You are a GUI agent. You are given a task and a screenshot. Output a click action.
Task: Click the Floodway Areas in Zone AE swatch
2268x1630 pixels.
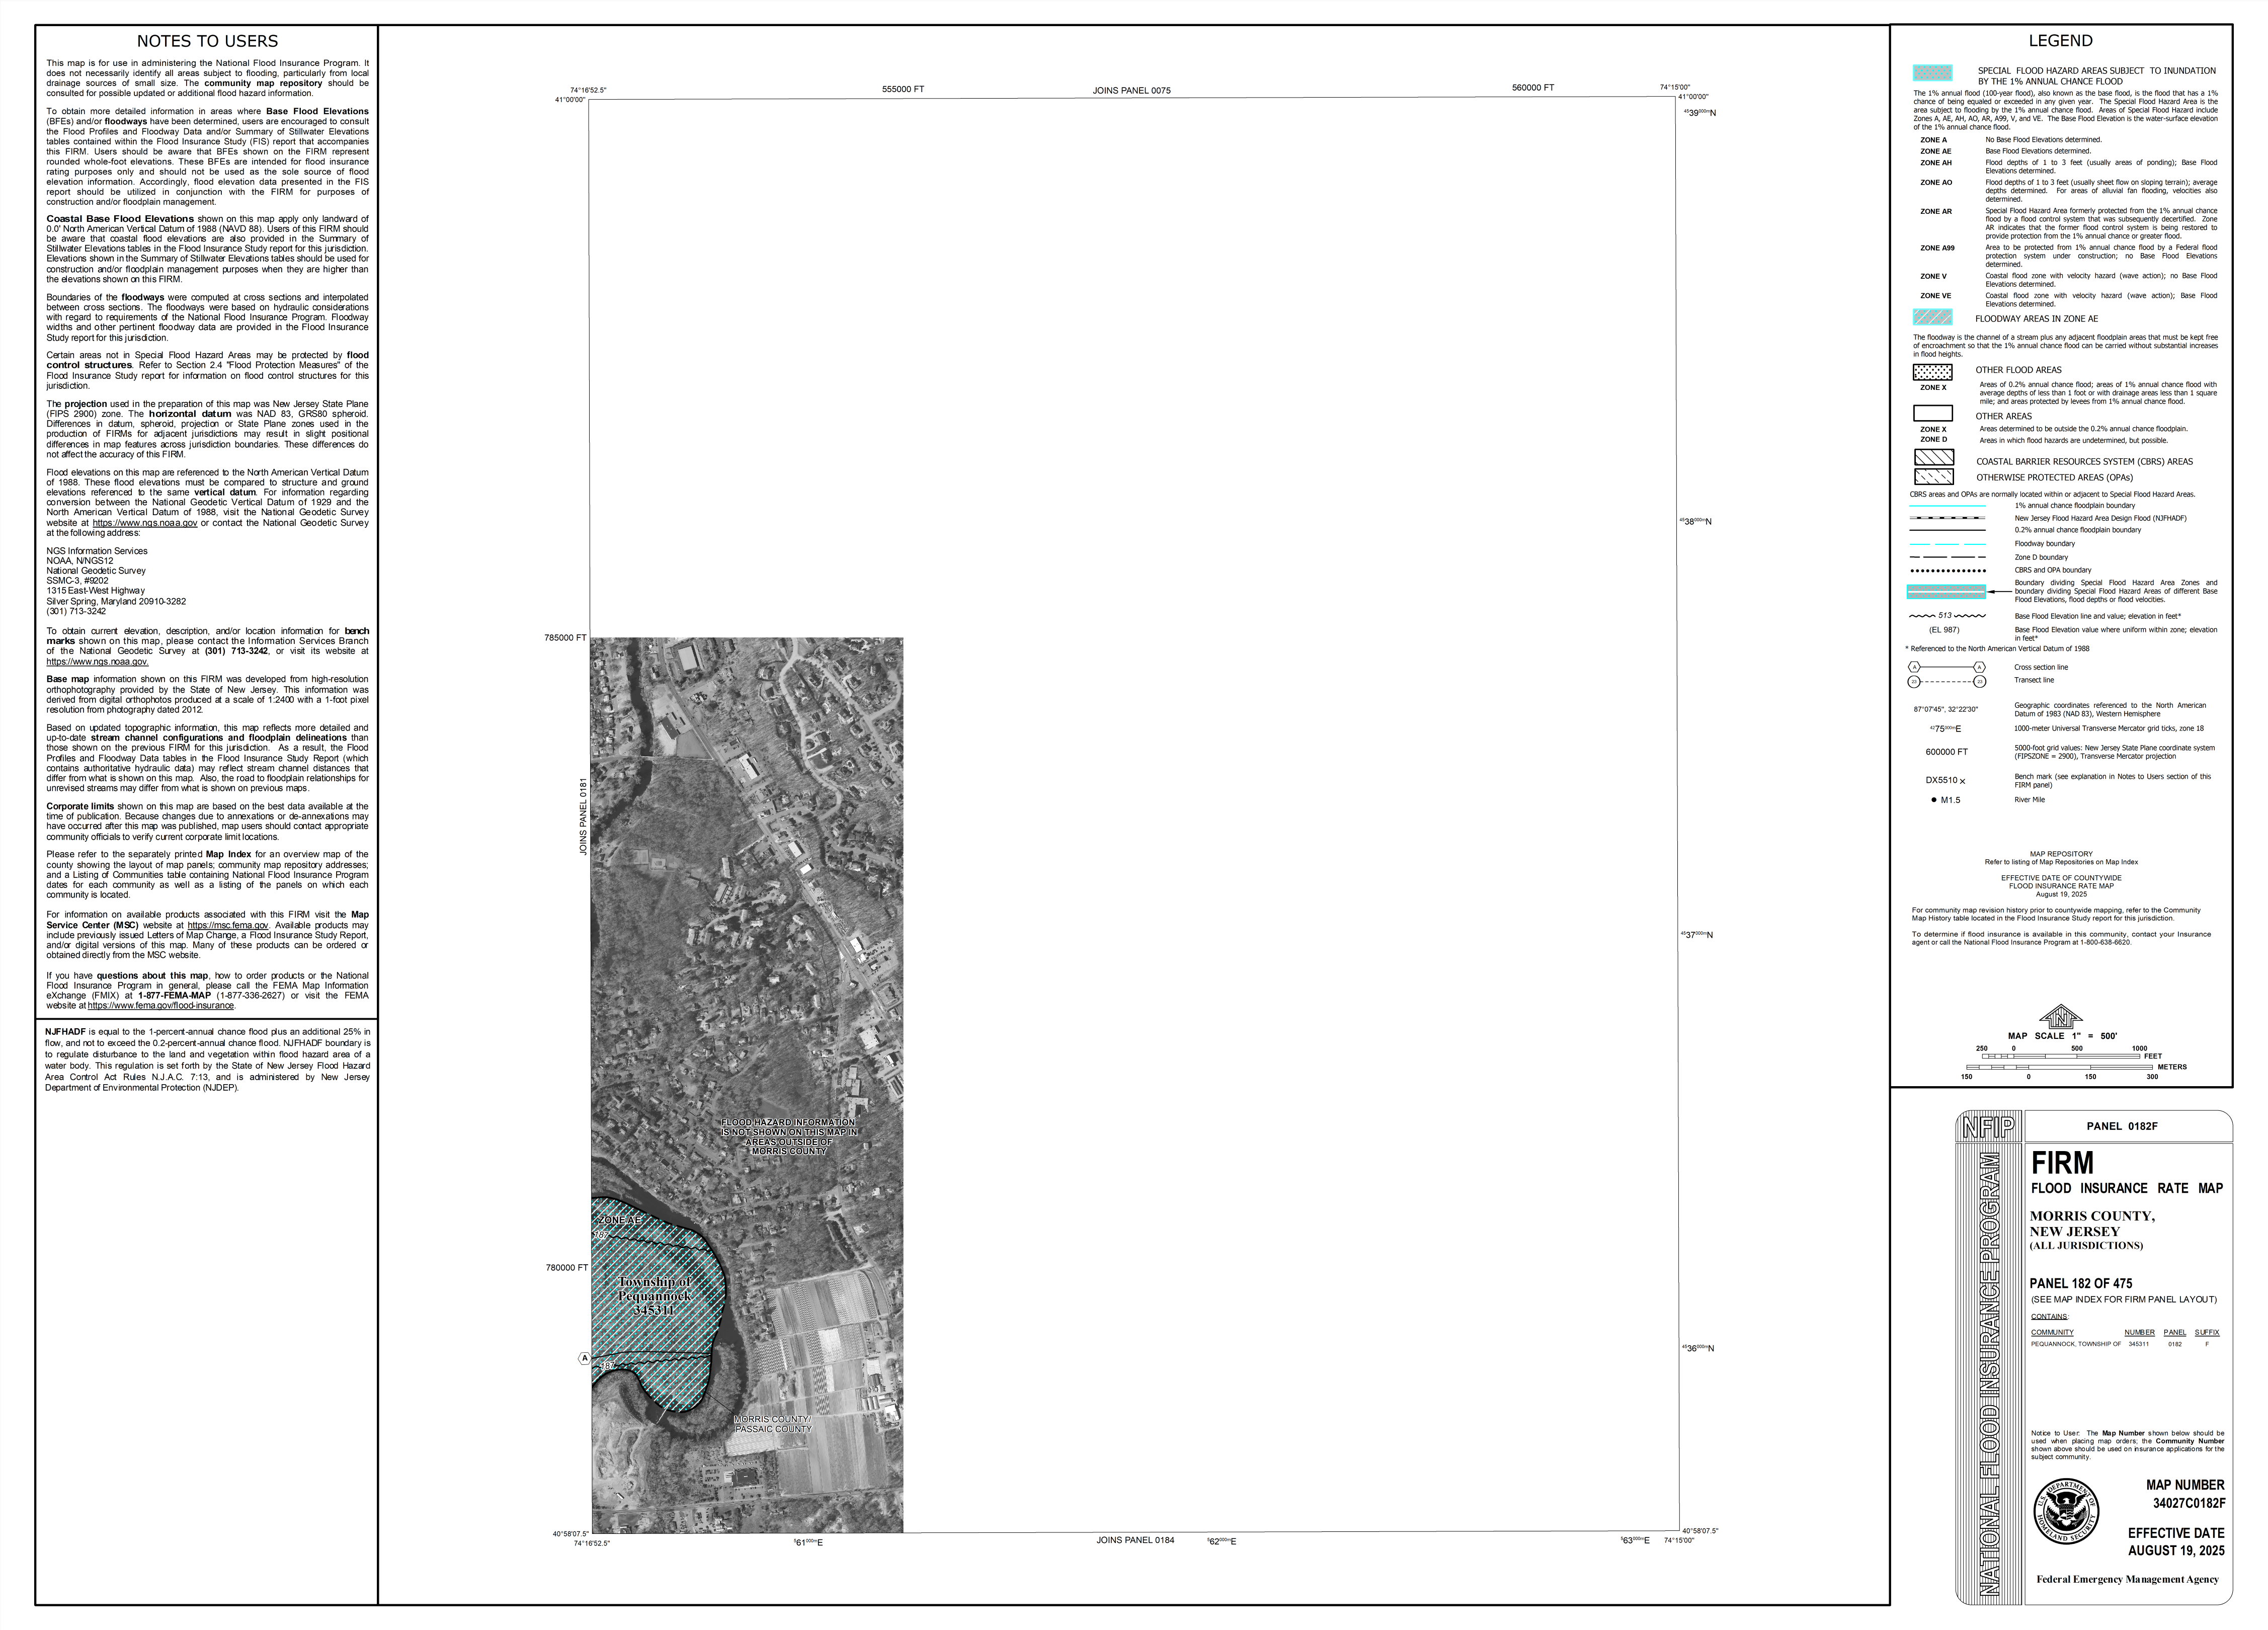pos(1932,317)
